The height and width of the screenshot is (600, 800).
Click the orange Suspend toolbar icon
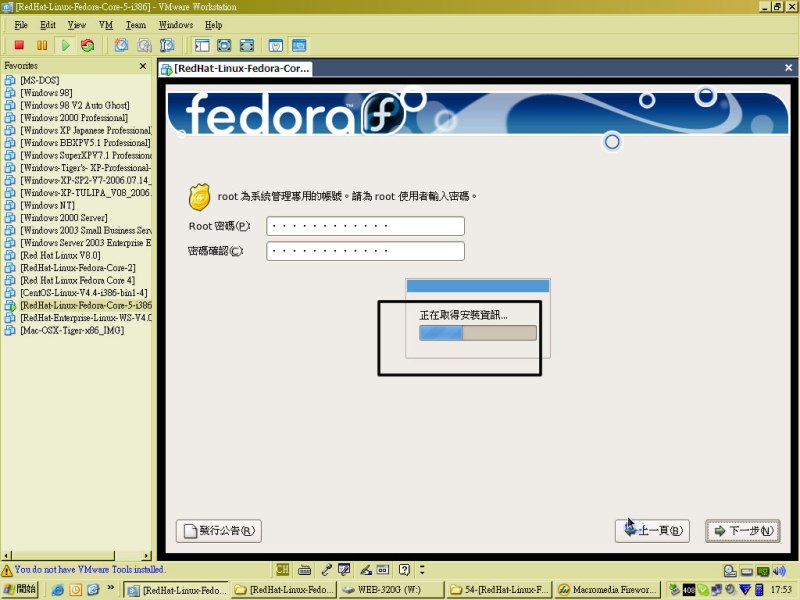(42, 45)
